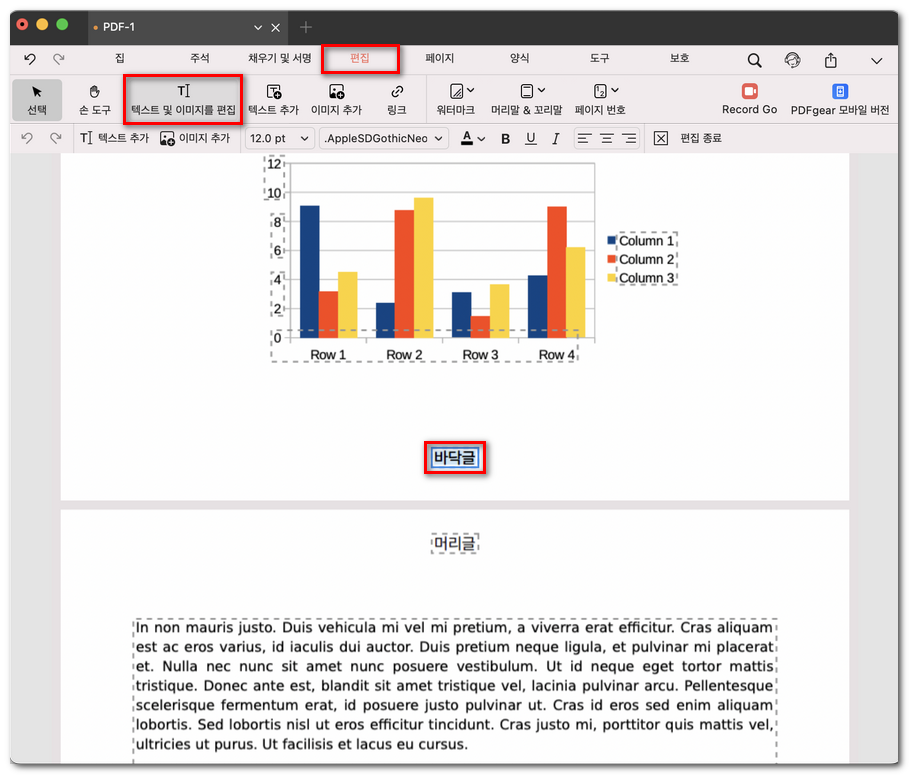Image resolution: width=909 pixels, height=775 pixels.
Task: Select the Column 2 legend text
Action: click(647, 259)
